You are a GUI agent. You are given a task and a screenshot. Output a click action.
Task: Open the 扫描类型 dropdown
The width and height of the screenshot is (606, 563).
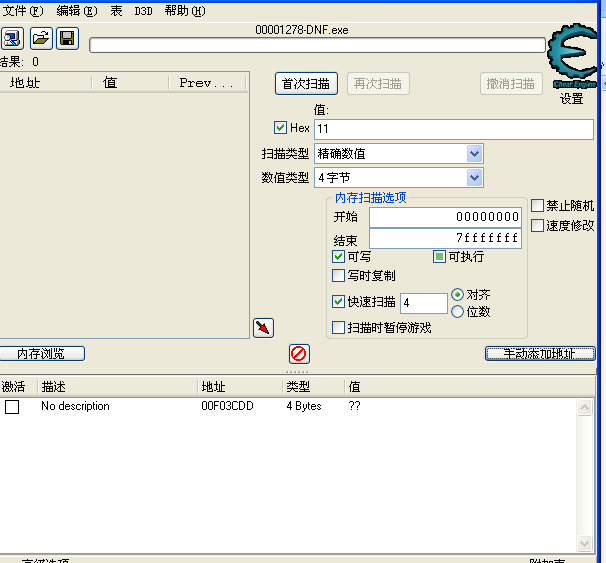click(x=474, y=154)
